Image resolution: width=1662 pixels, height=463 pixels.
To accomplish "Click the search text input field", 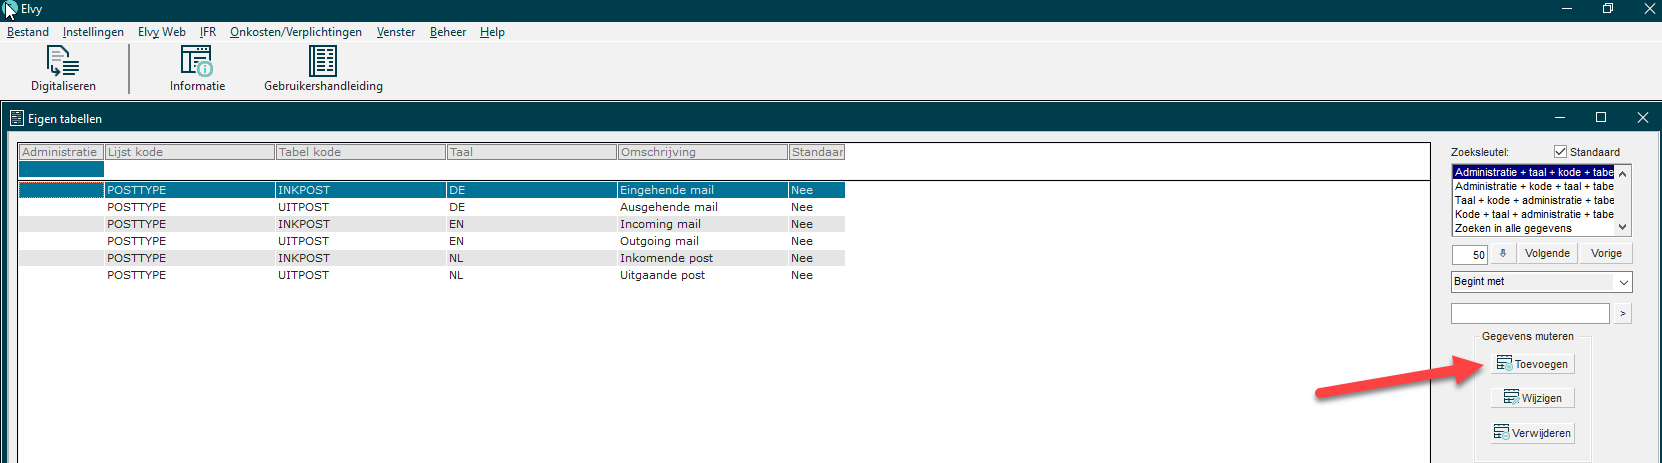I will point(1530,314).
